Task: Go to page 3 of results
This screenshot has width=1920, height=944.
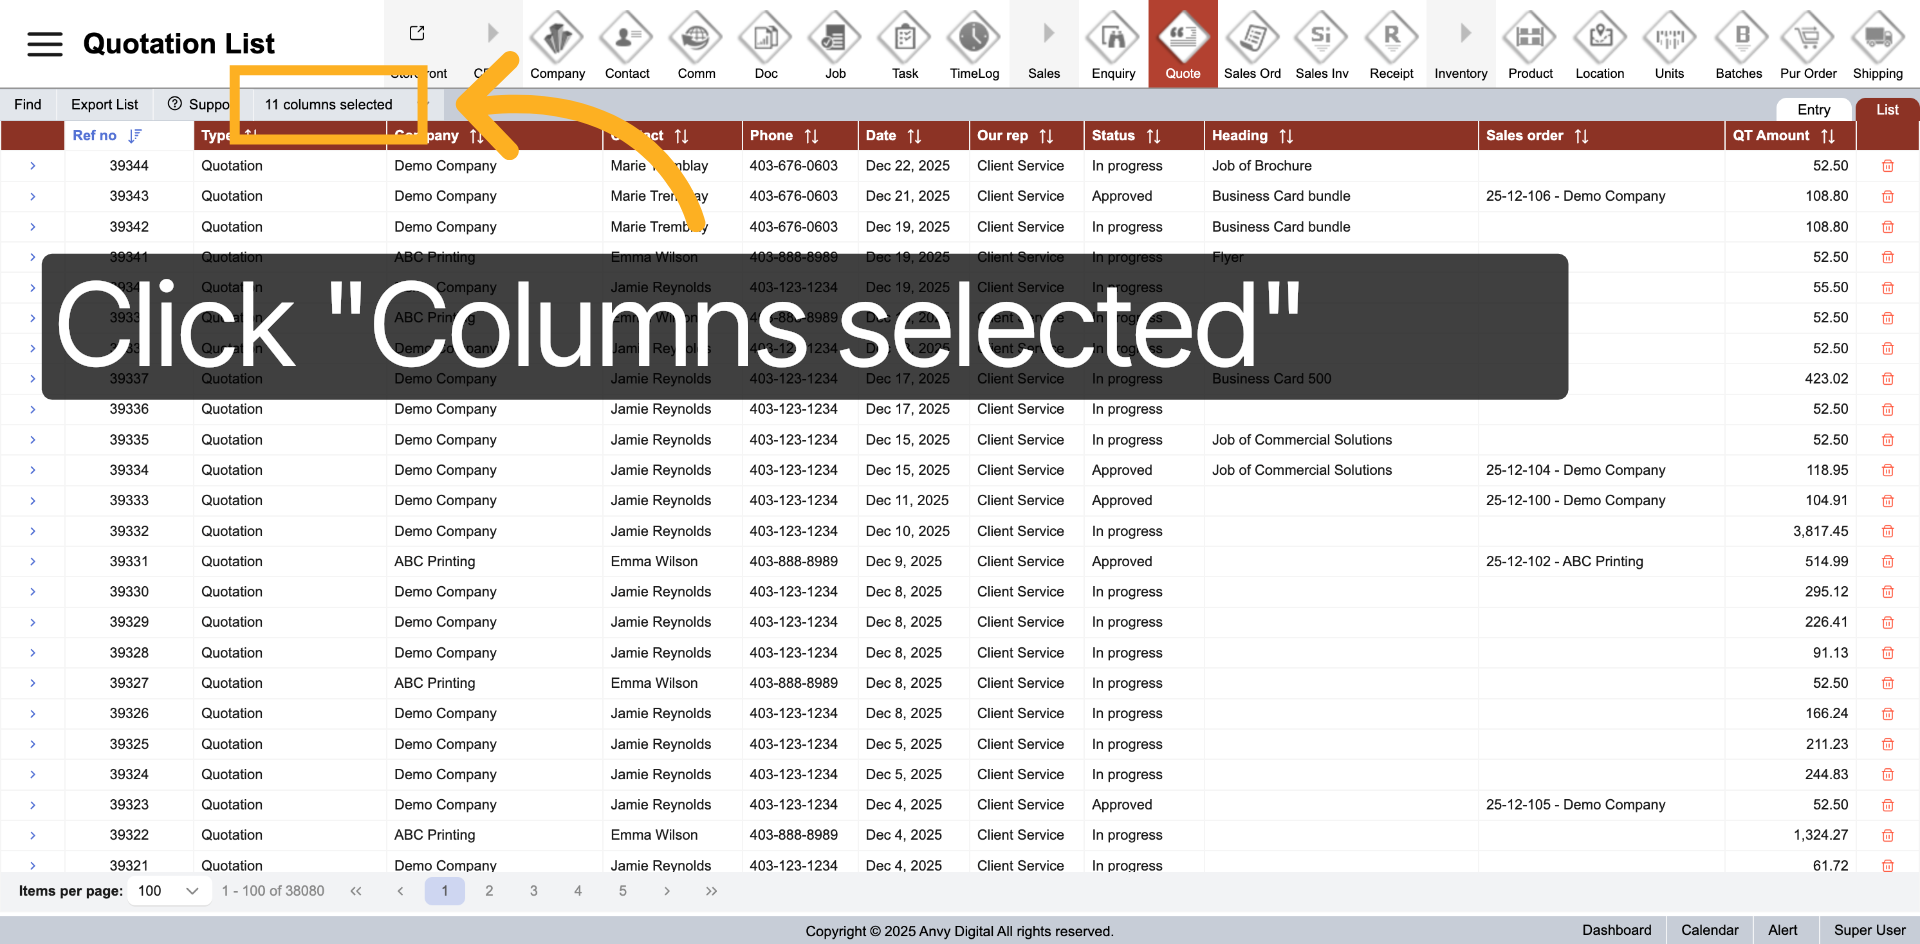Action: (533, 891)
